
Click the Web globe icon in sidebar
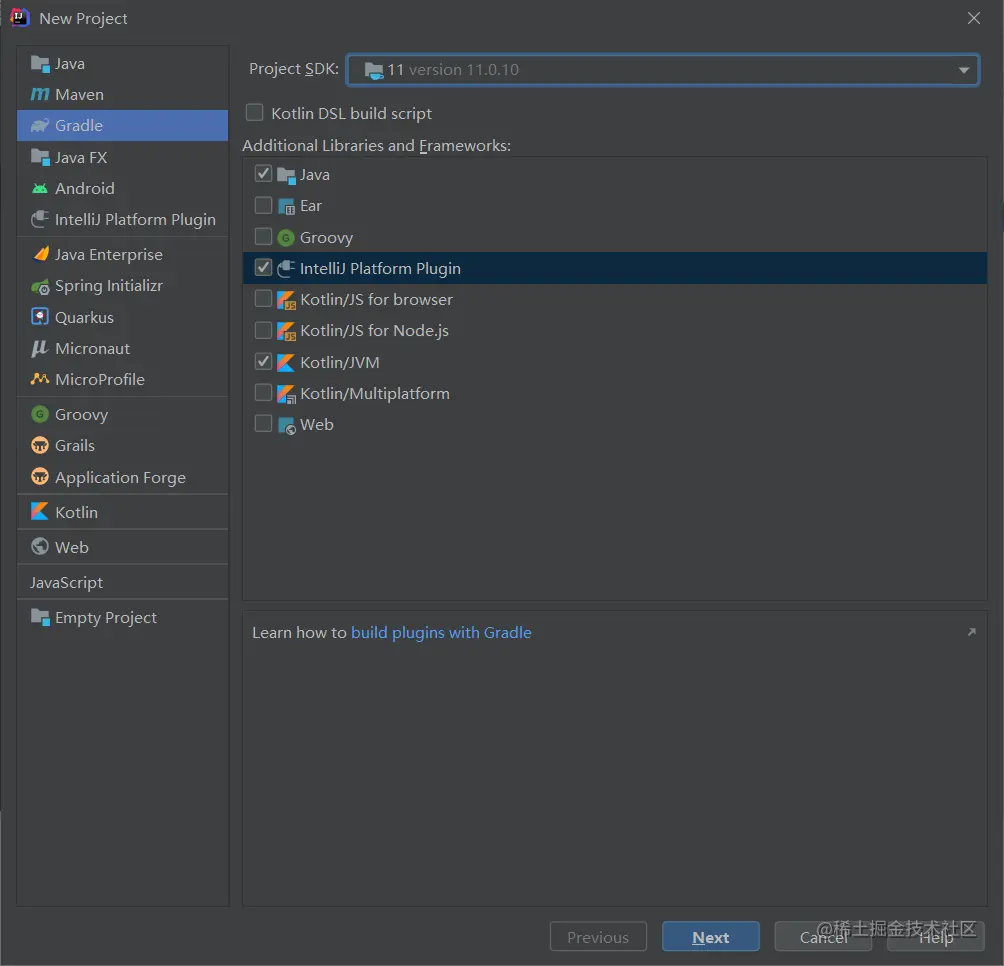(40, 547)
